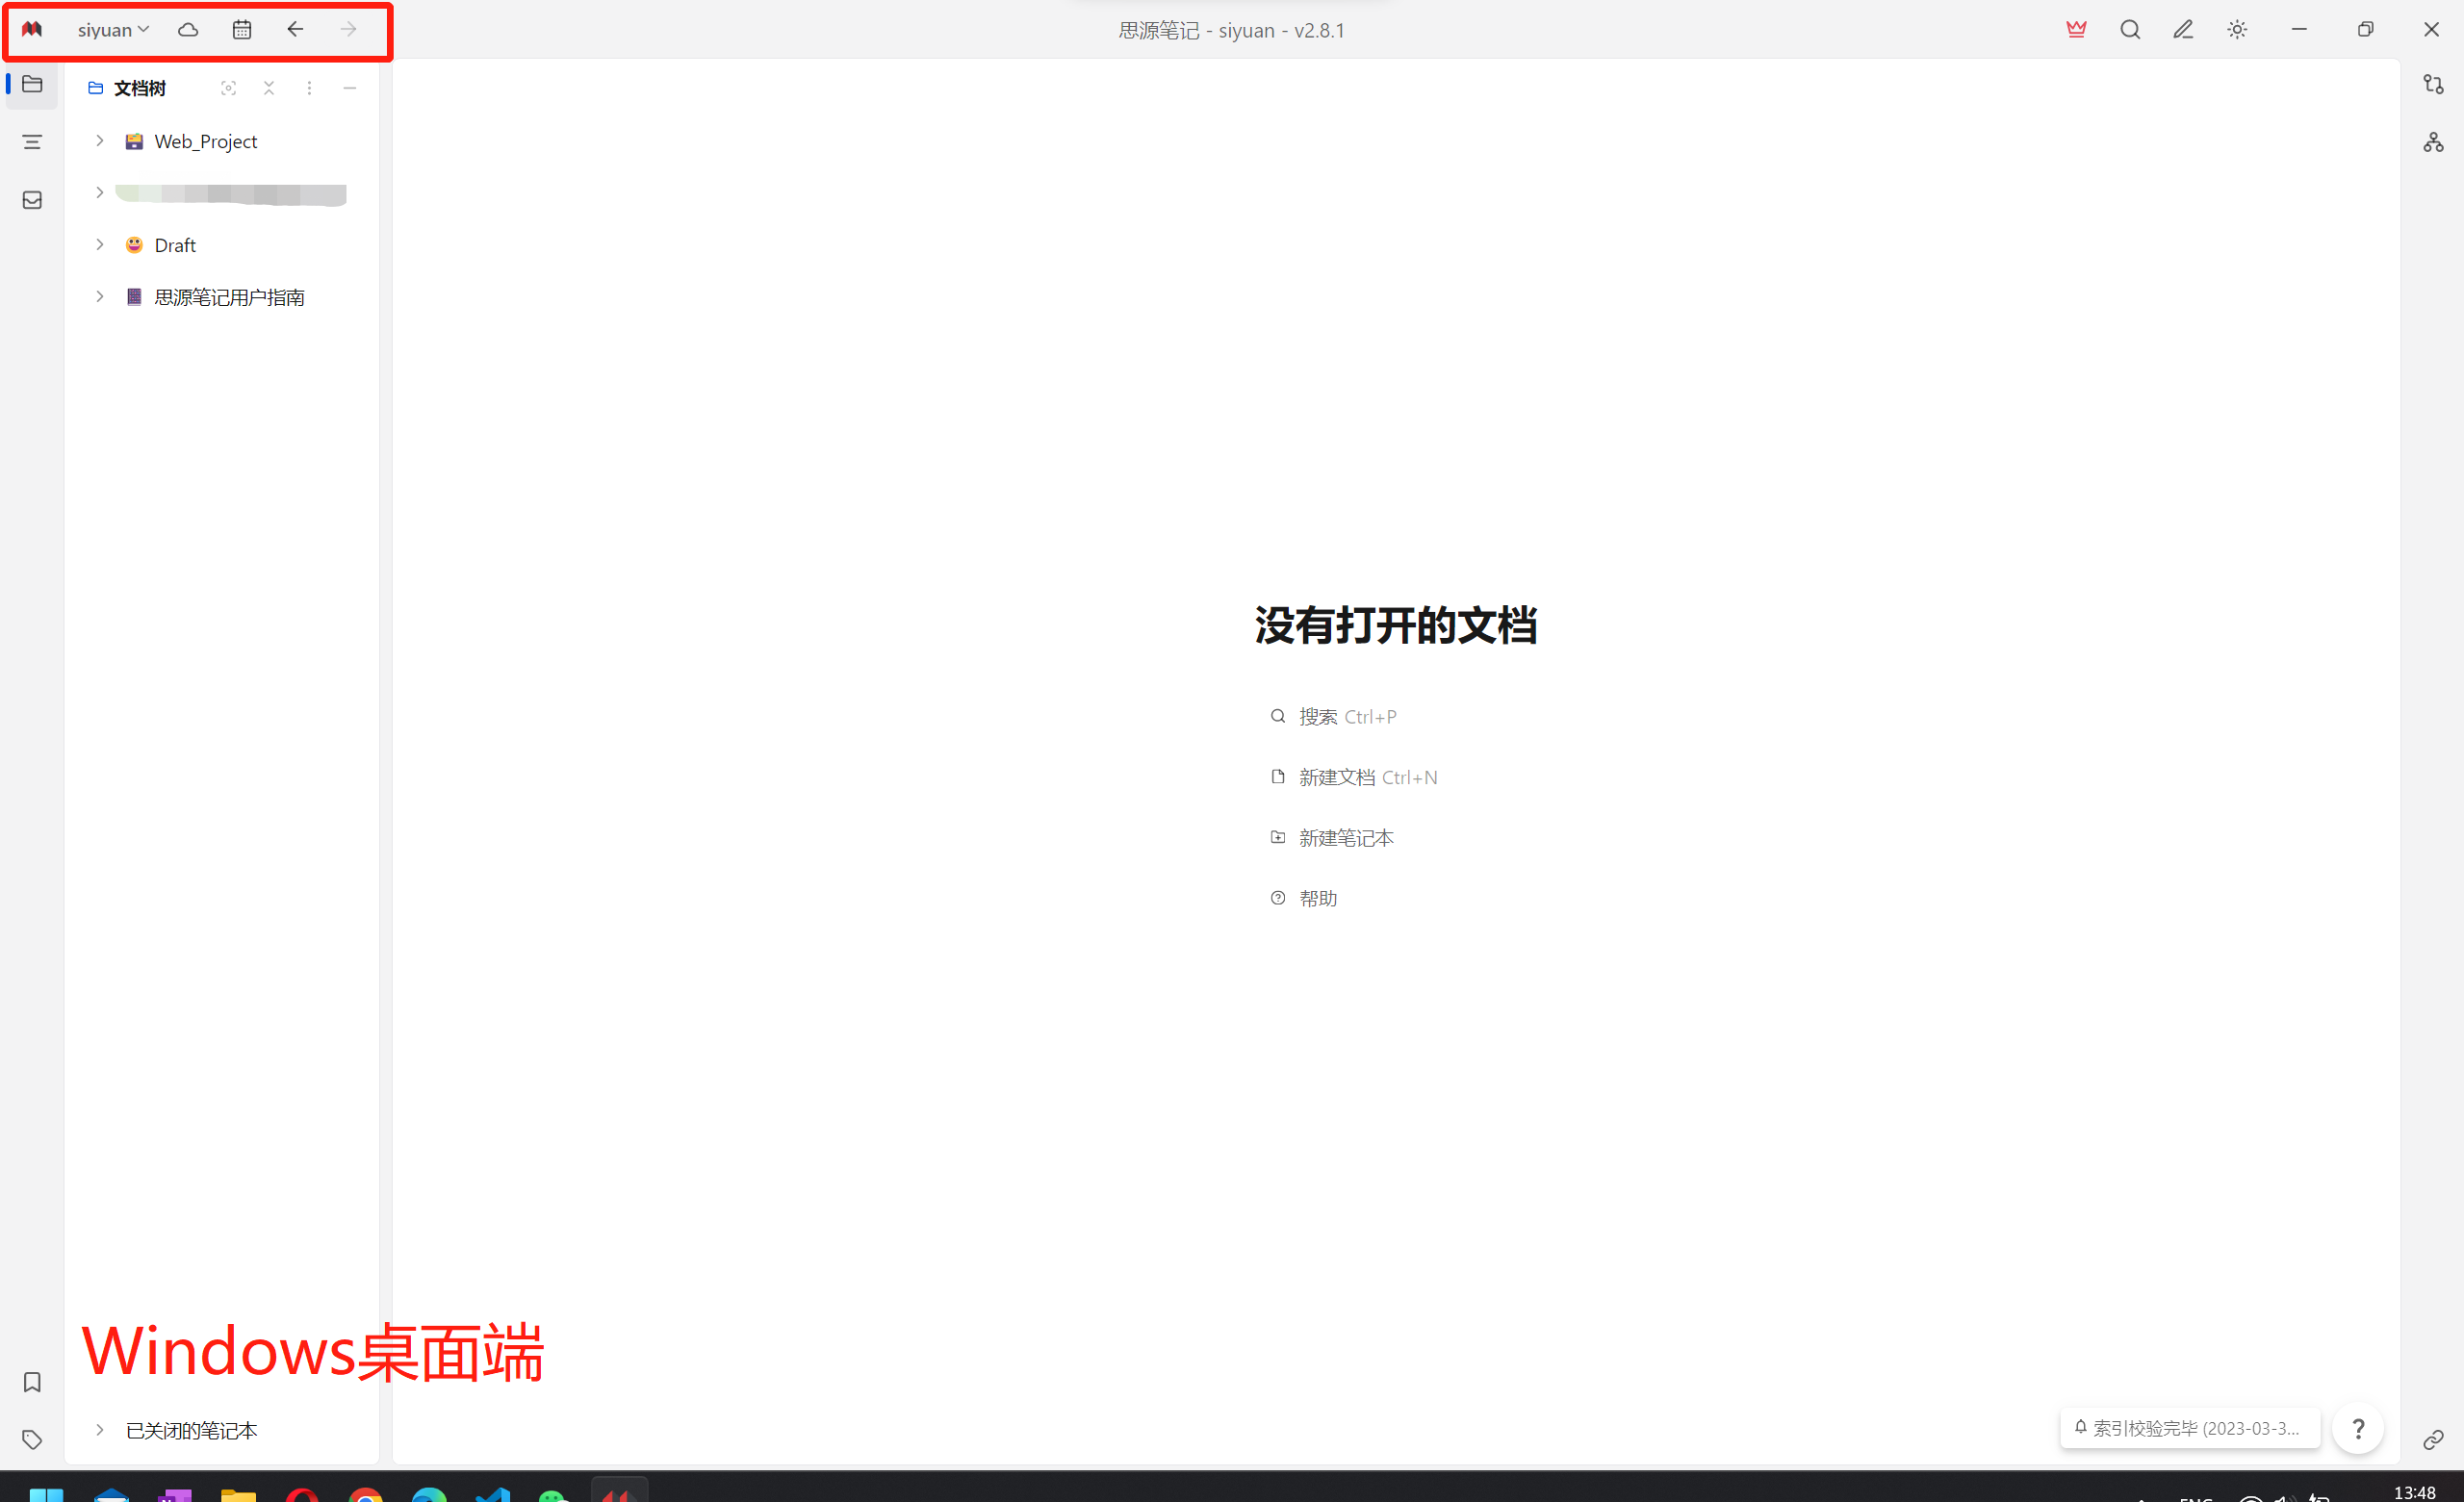
Task: Expand the Web_Project notebook
Action: pyautogui.click(x=100, y=141)
